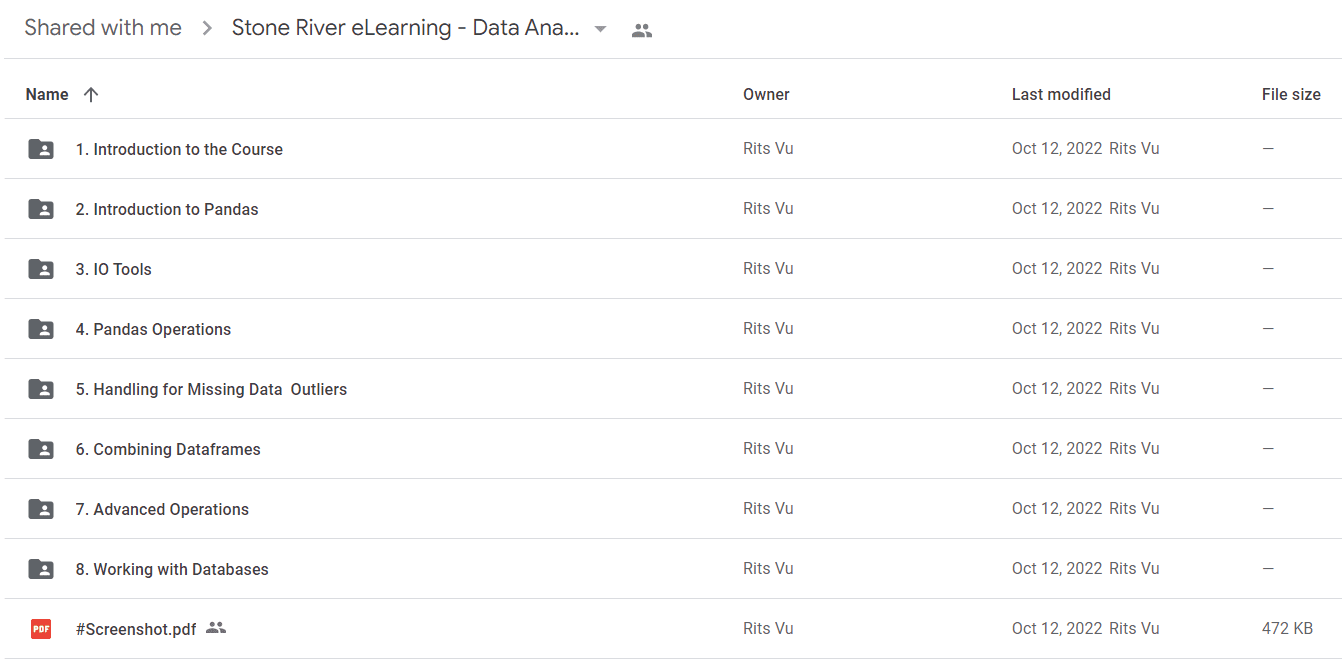Click the Last modified column header
The height and width of the screenshot is (662, 1342).
pyautogui.click(x=1061, y=94)
